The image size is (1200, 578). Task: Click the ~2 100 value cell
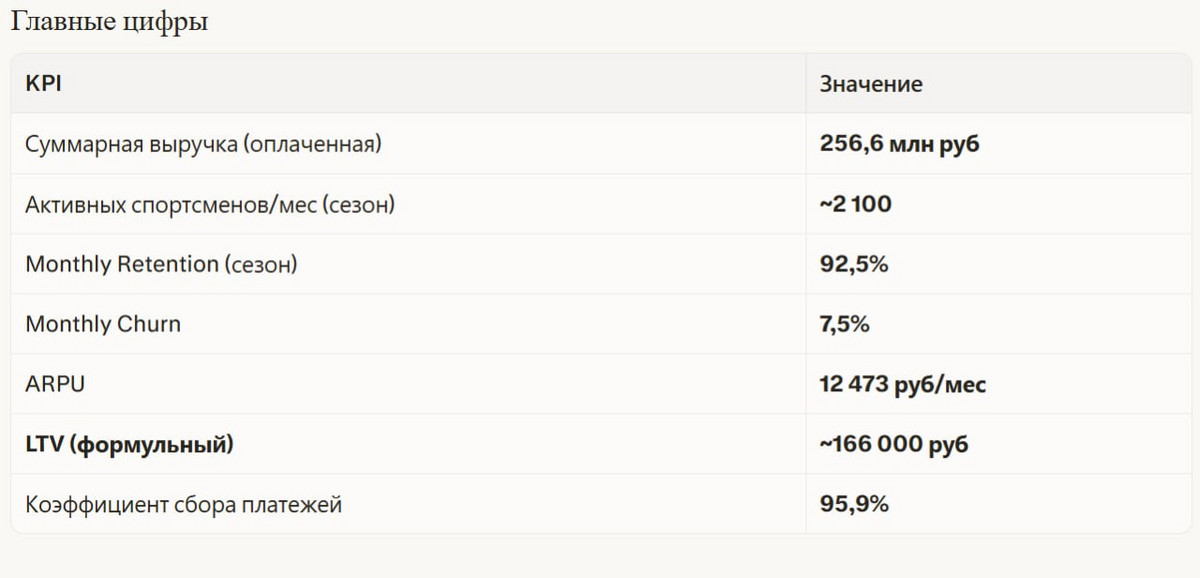pyautogui.click(x=856, y=204)
